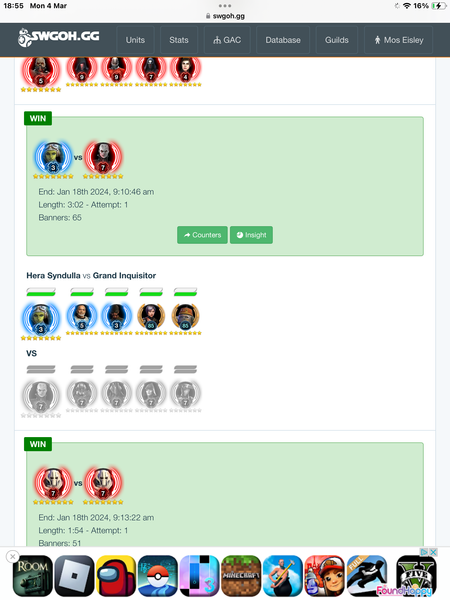Screen dimensions: 450x600
Task: Select Hera Syndulla portrait in first win card
Action: click(53, 157)
